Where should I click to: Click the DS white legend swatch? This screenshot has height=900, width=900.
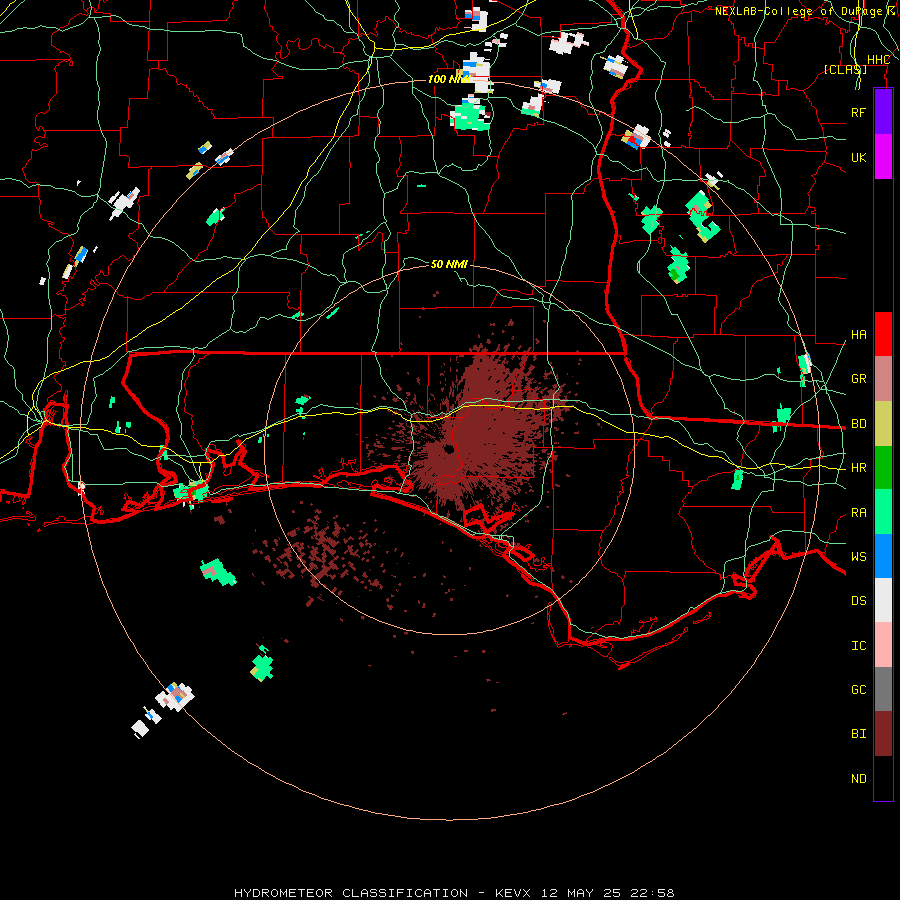point(883,600)
